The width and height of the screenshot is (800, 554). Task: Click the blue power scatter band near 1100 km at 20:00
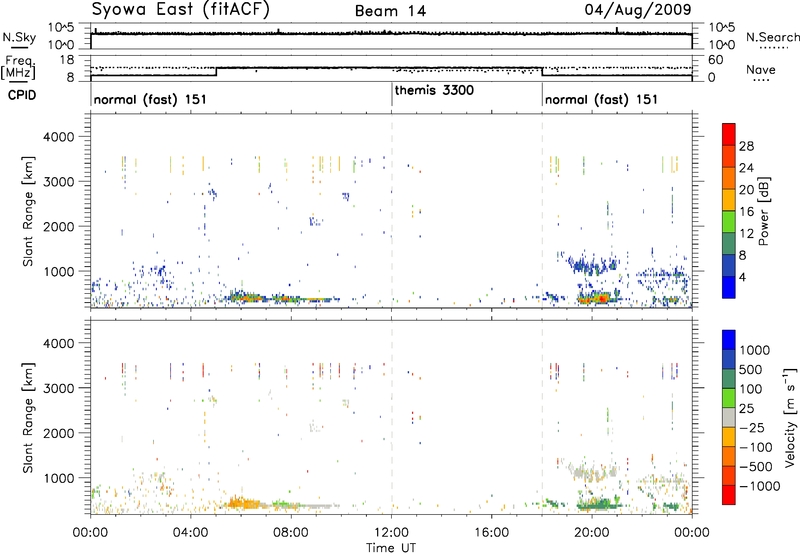click(592, 264)
